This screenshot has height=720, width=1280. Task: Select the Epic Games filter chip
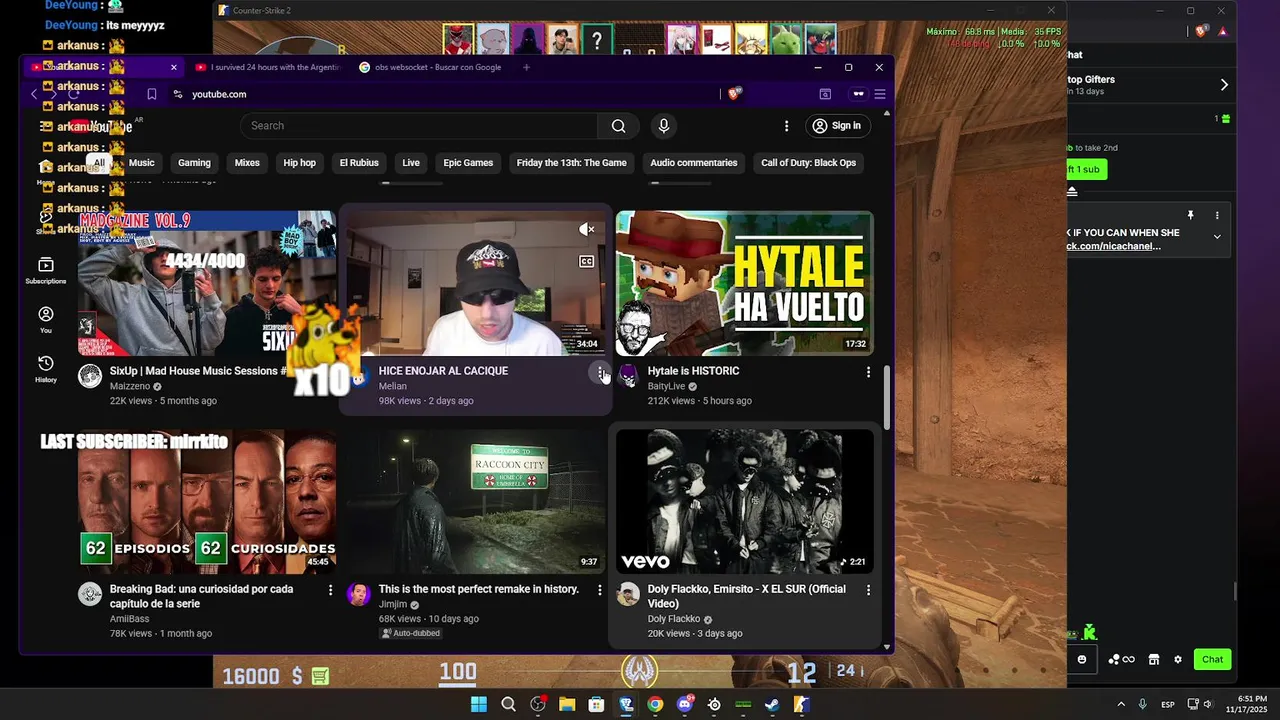point(468,163)
